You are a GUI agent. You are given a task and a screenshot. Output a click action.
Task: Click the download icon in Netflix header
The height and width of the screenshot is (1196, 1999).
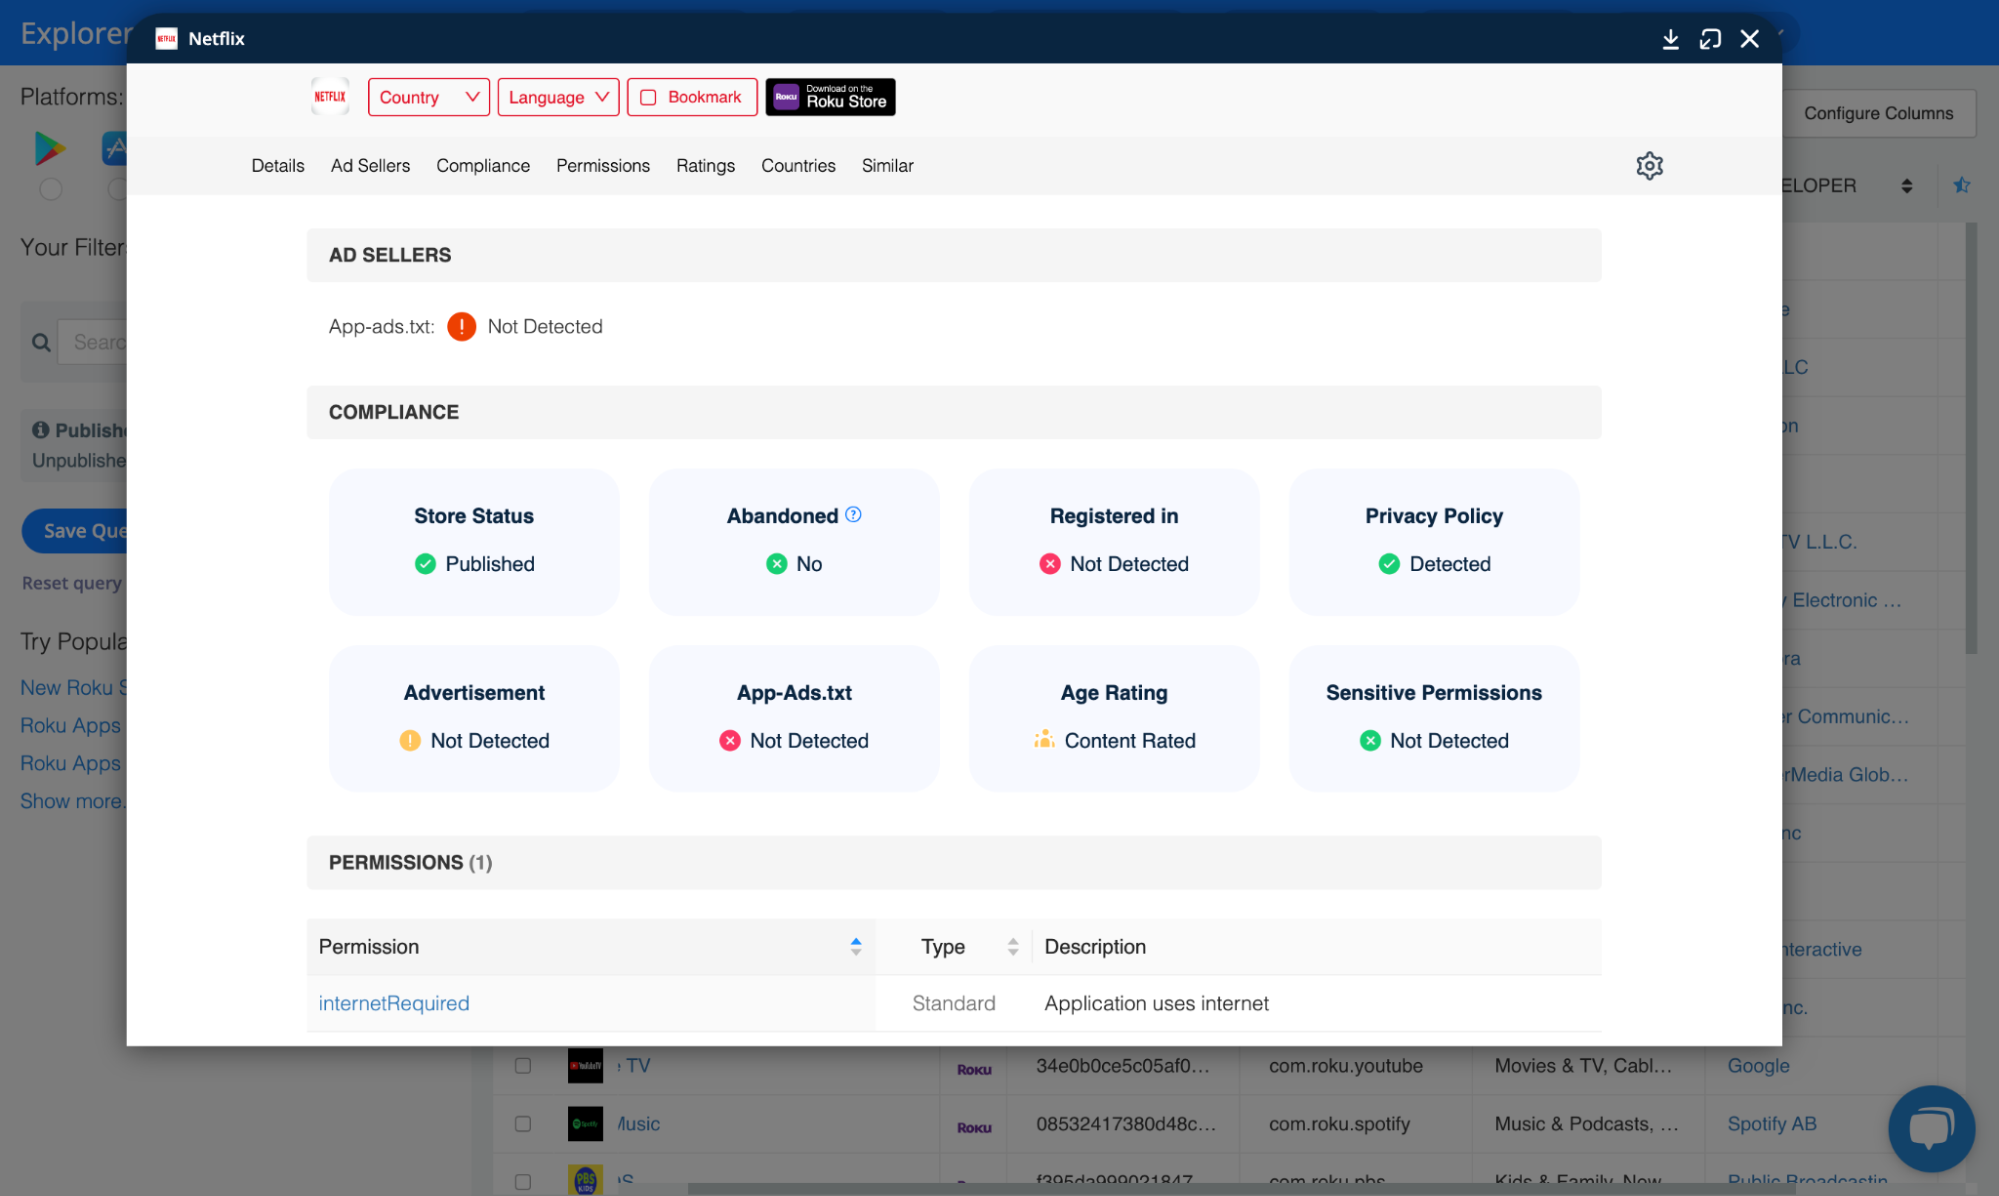tap(1670, 39)
